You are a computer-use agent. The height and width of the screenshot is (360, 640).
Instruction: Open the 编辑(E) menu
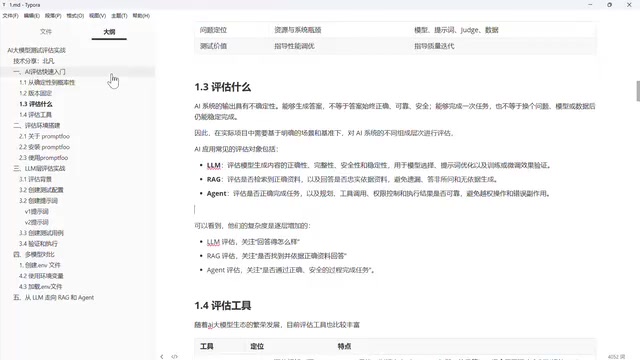pos(31,16)
